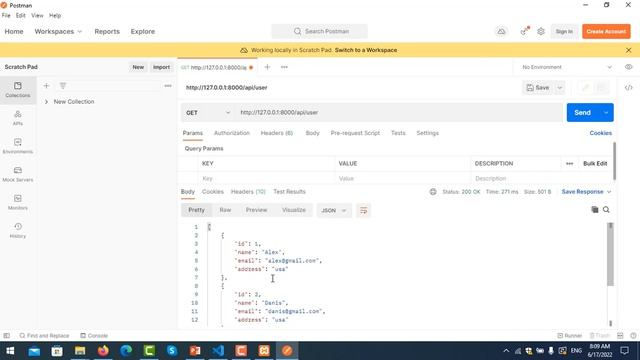This screenshot has width=640, height=360.
Task: Select the Preview response view
Action: point(256,210)
